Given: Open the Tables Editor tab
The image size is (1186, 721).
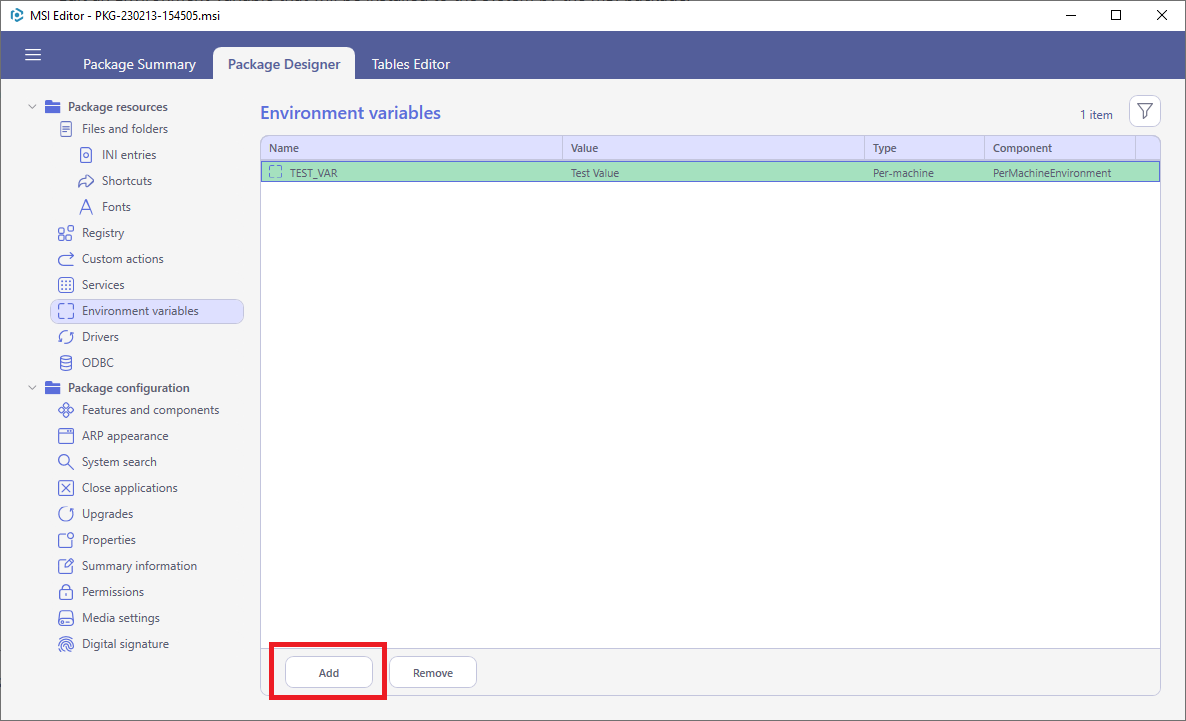Looking at the screenshot, I should 411,64.
